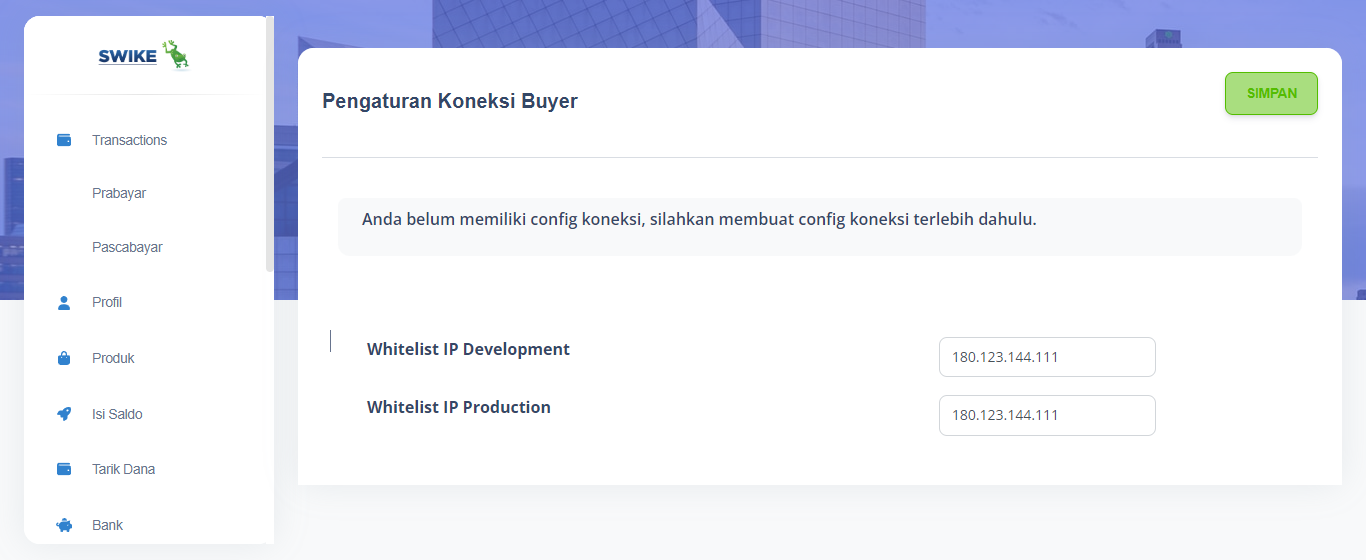This screenshot has width=1366, height=560.
Task: Click the shopping bag icon beside Produk
Action: [x=64, y=358]
